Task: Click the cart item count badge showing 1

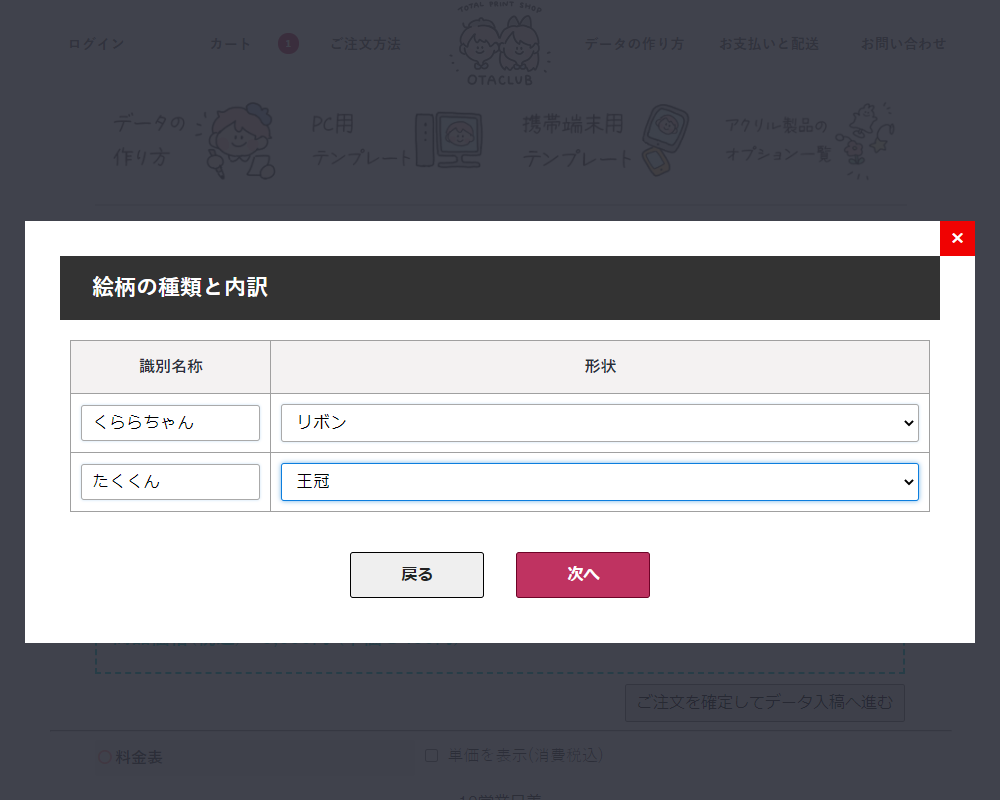Action: pyautogui.click(x=288, y=44)
